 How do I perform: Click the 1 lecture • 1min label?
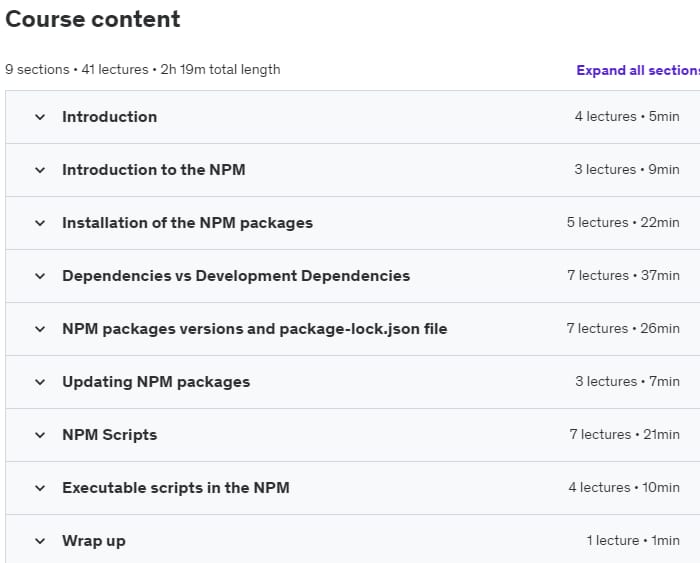coord(633,541)
